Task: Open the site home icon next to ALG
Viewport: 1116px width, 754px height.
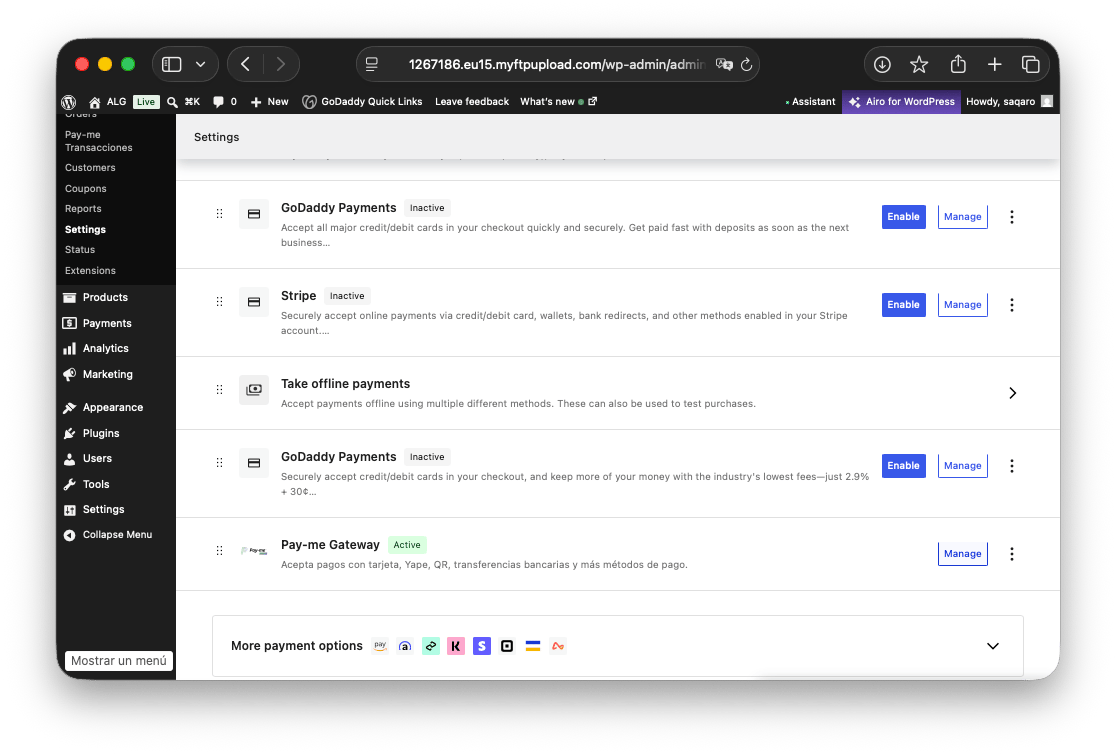Action: [95, 102]
